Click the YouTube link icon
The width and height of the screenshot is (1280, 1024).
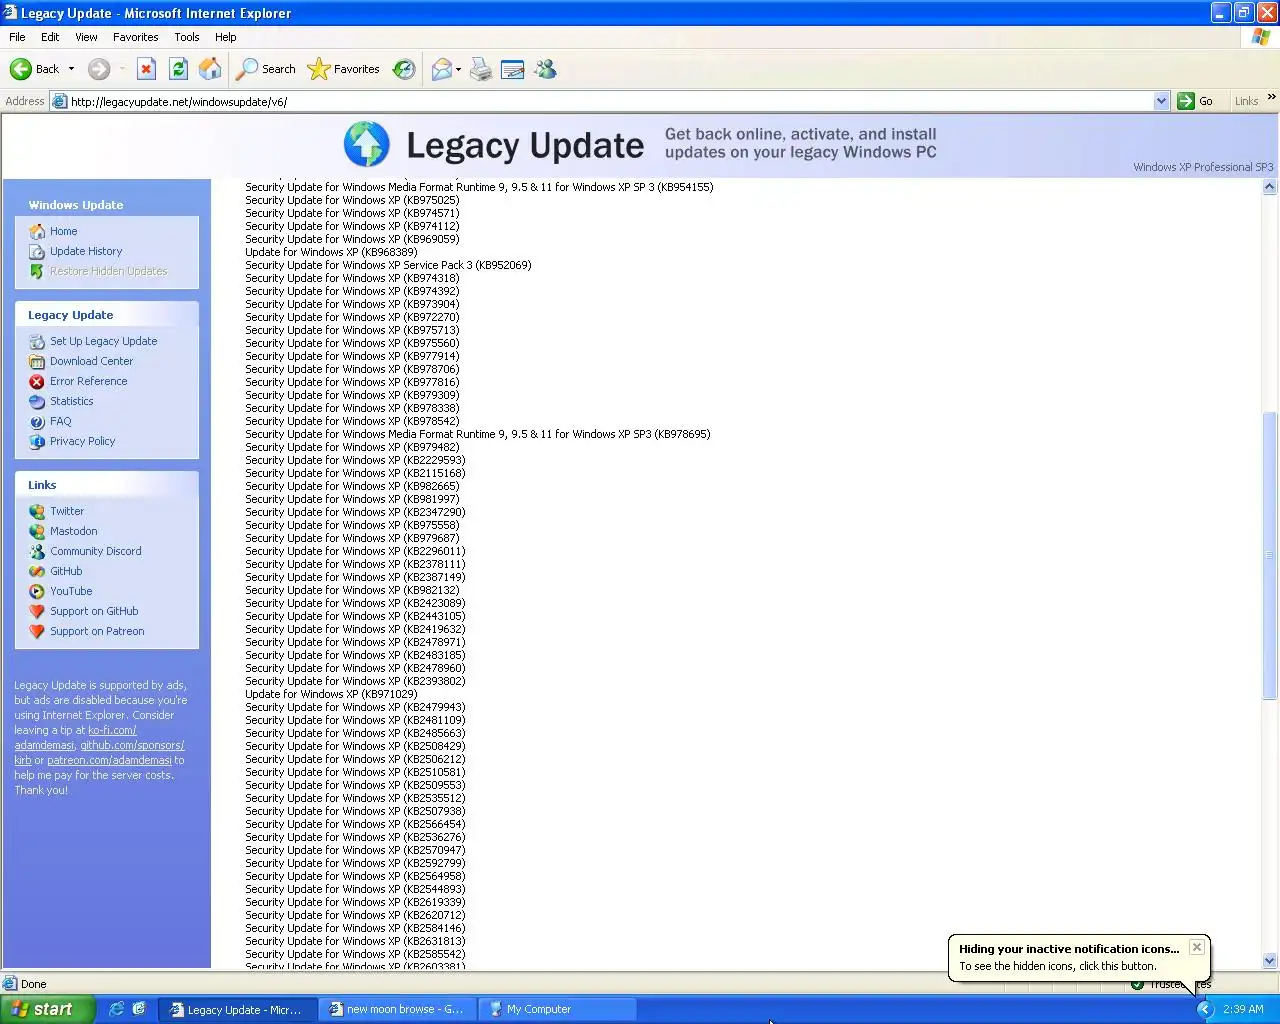coord(37,591)
